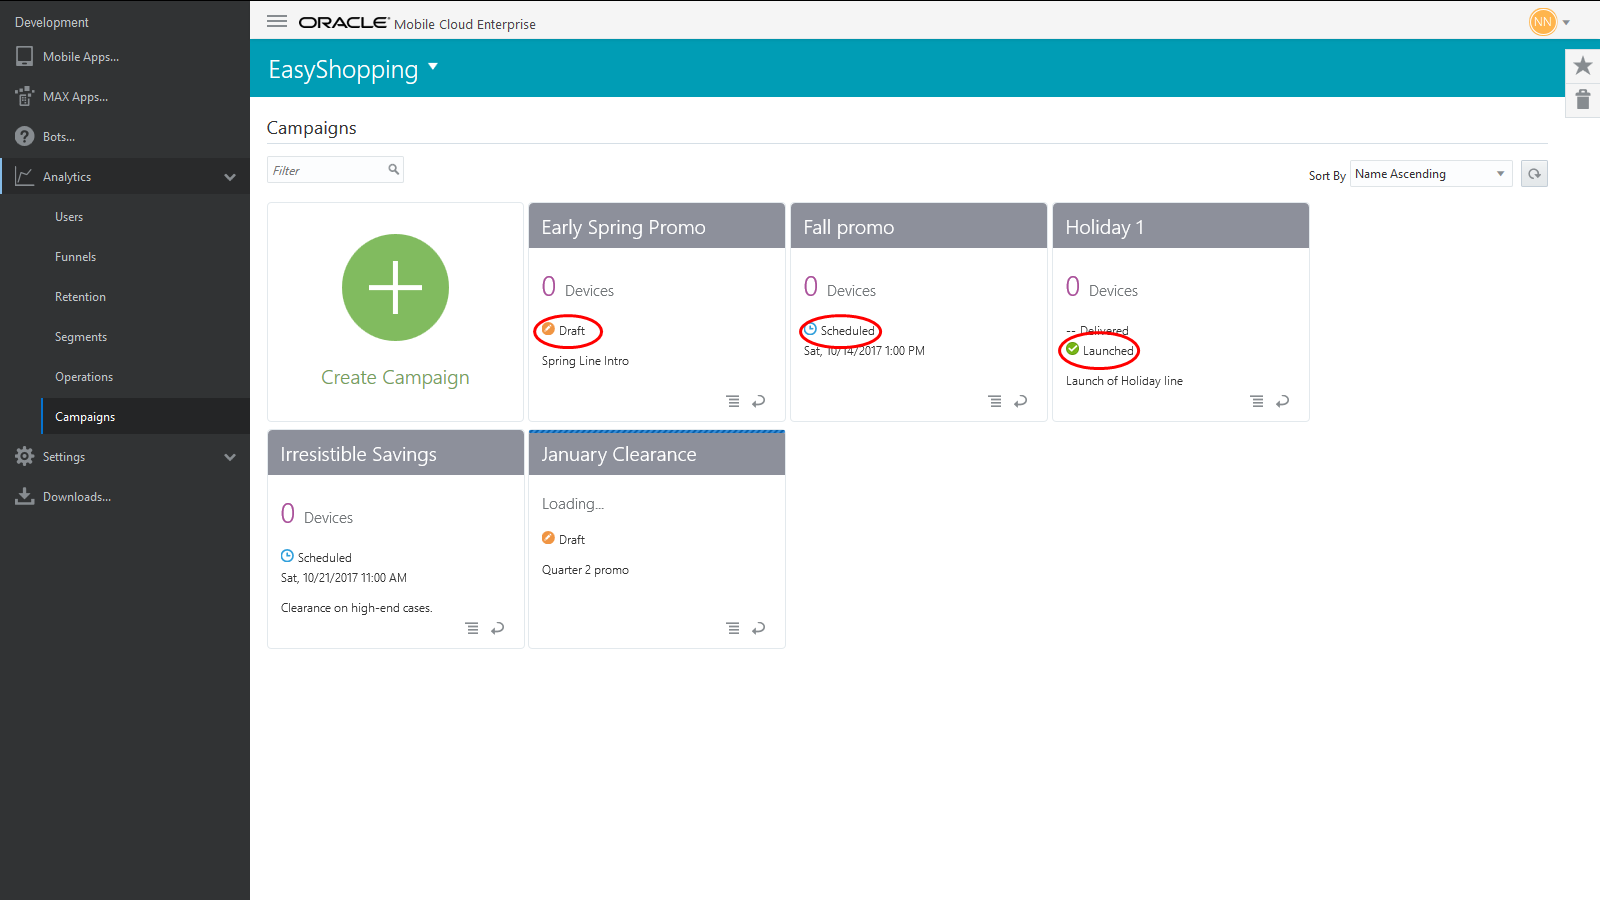Open the EasyShopping app selector dropdown
Image resolution: width=1600 pixels, height=900 pixels.
[433, 67]
